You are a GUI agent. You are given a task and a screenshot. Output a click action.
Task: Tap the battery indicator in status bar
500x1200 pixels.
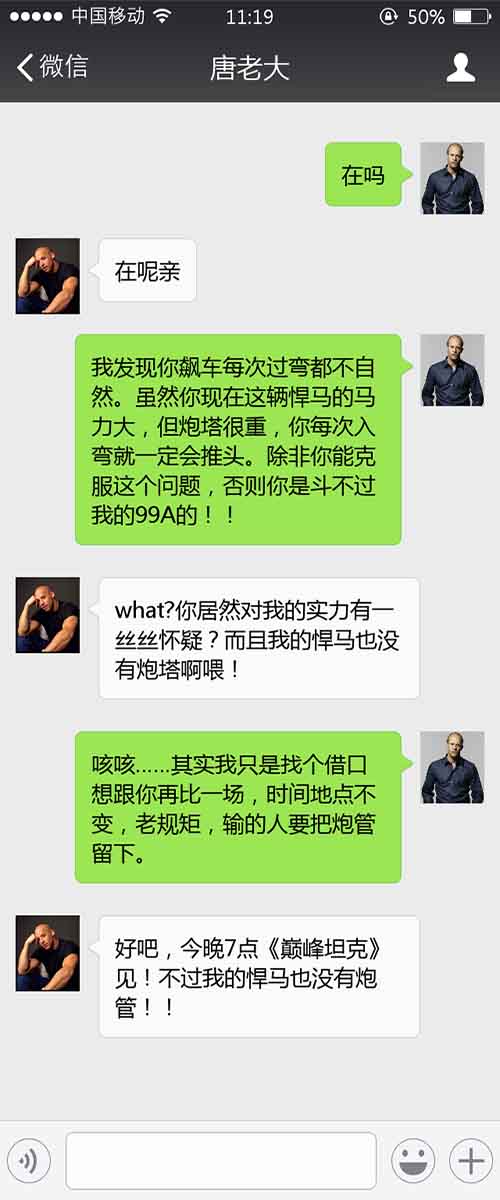tap(470, 17)
